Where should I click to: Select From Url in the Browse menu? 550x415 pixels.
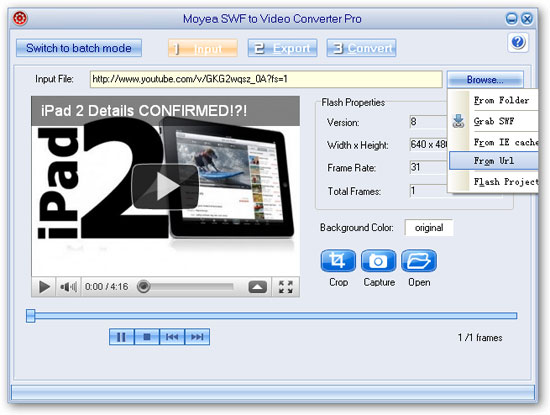pyautogui.click(x=494, y=161)
